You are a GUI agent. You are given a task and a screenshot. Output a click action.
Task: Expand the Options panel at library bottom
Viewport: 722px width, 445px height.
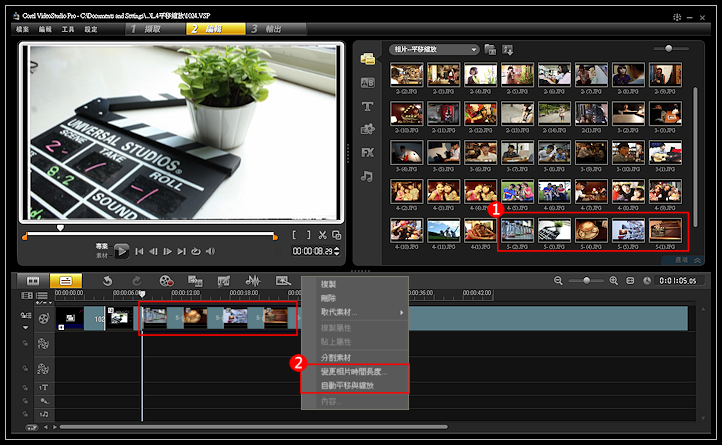[682, 260]
